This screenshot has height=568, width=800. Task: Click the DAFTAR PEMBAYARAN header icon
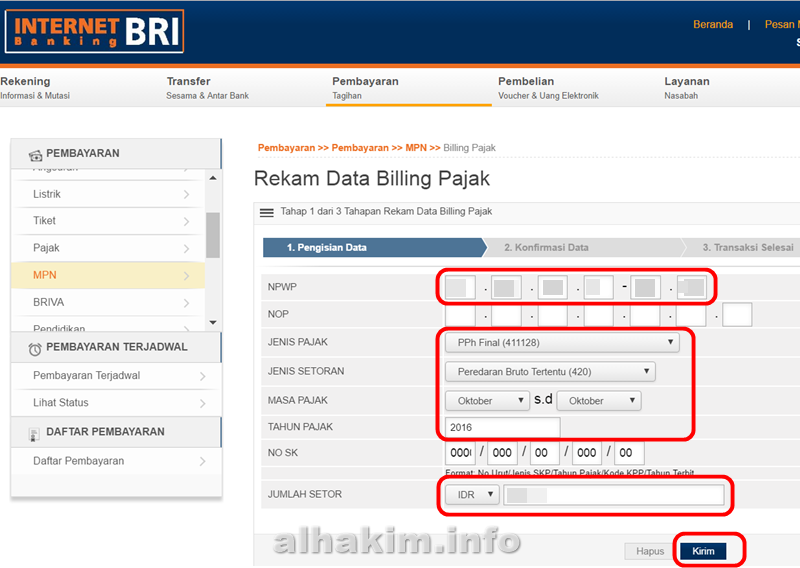(x=34, y=434)
